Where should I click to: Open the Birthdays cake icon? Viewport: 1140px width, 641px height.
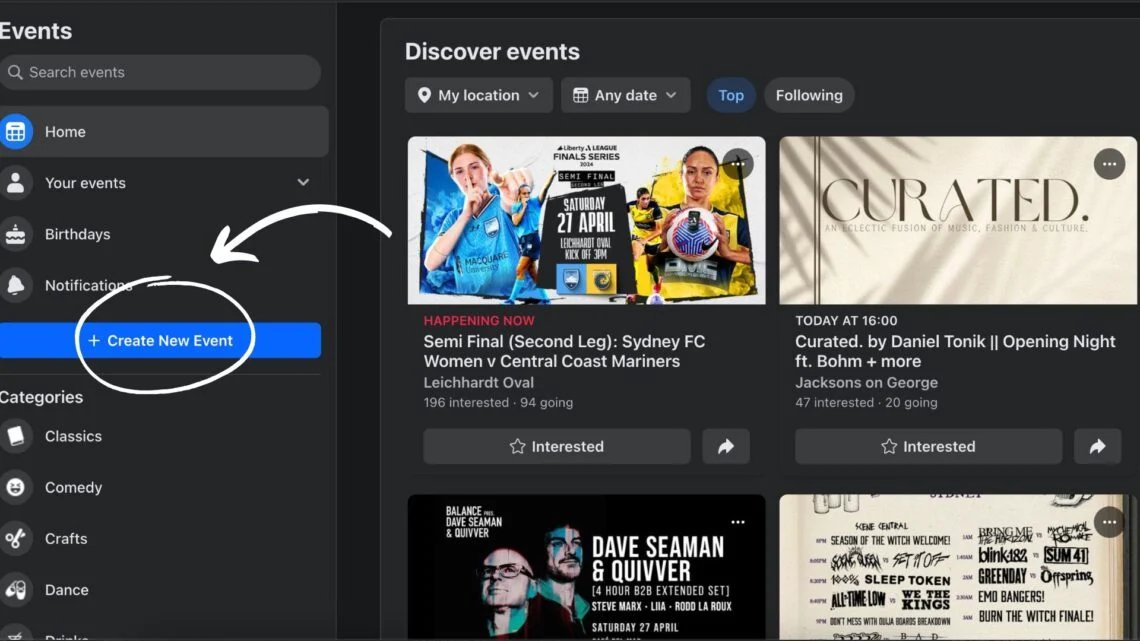pos(15,234)
